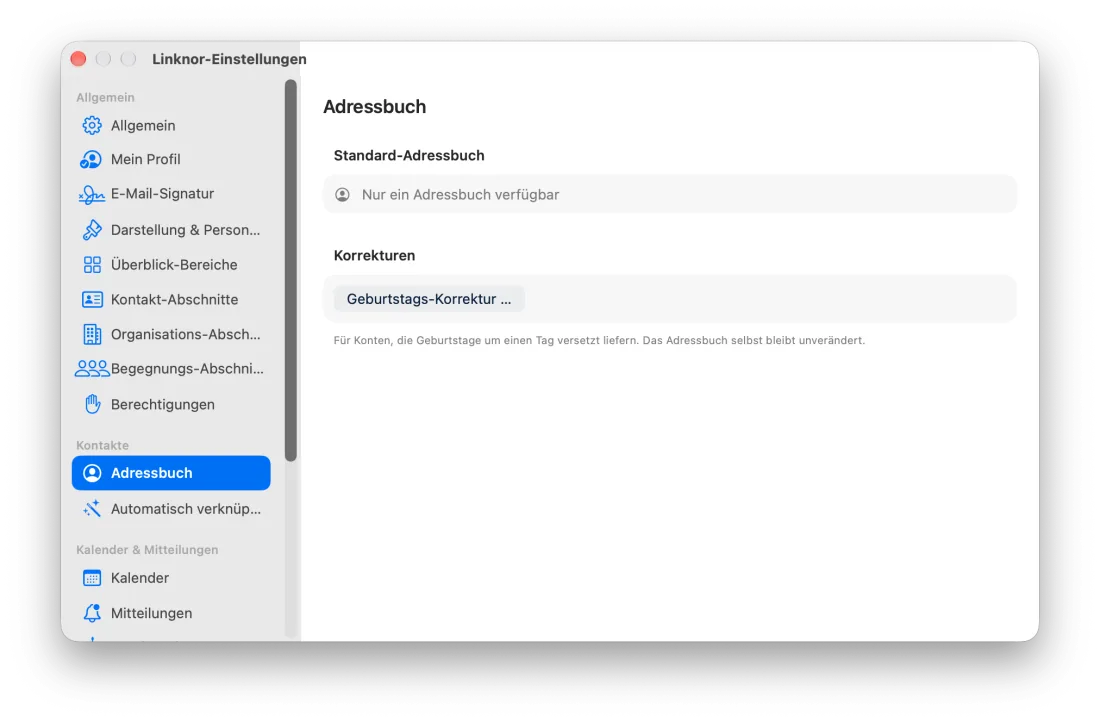Click the Adressbuch person circle icon in sidebar

(92, 473)
